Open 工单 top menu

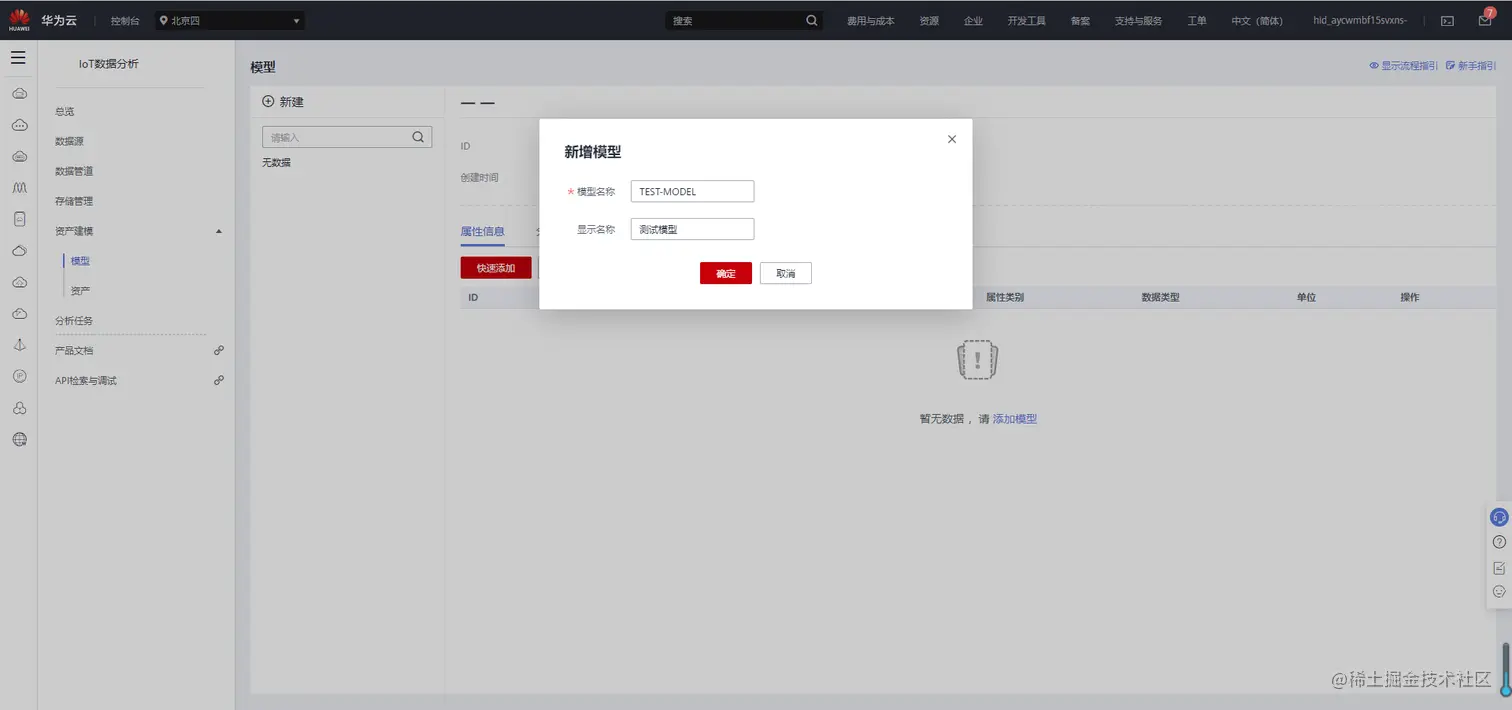pyautogui.click(x=1197, y=20)
